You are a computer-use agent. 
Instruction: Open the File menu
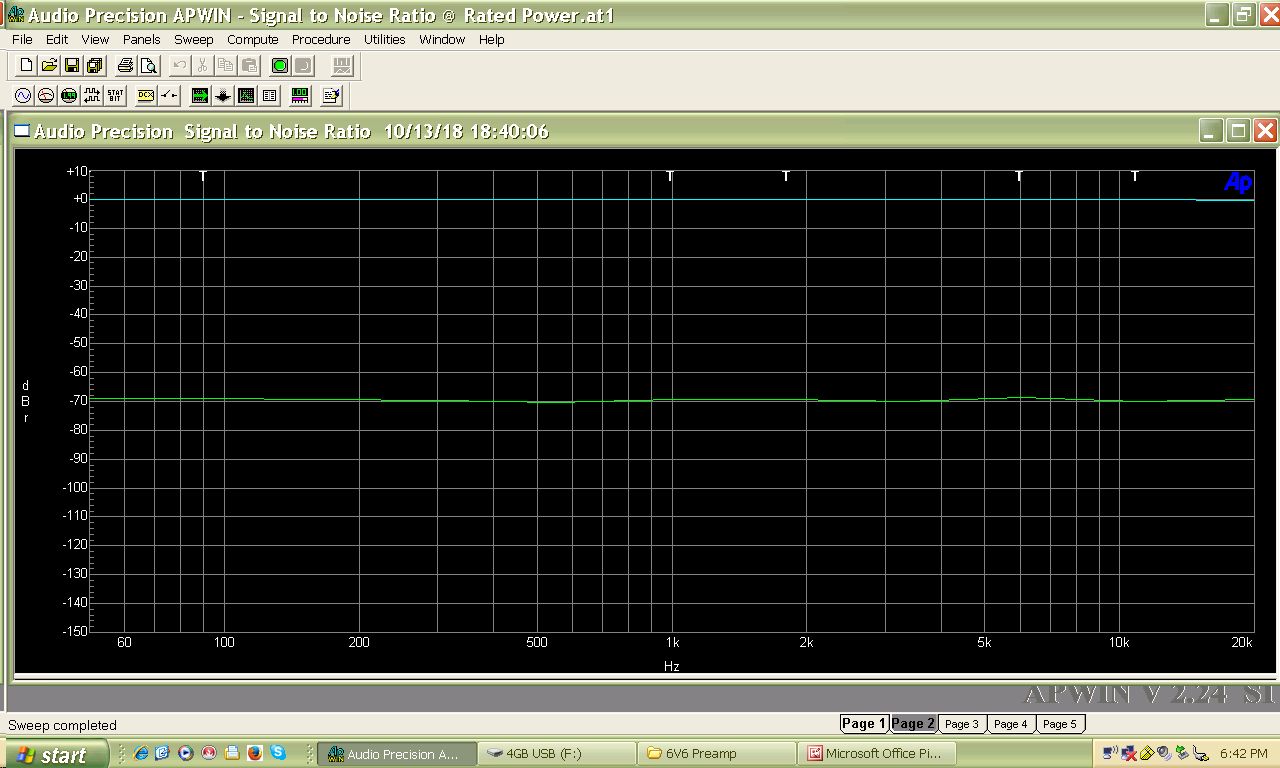point(22,40)
